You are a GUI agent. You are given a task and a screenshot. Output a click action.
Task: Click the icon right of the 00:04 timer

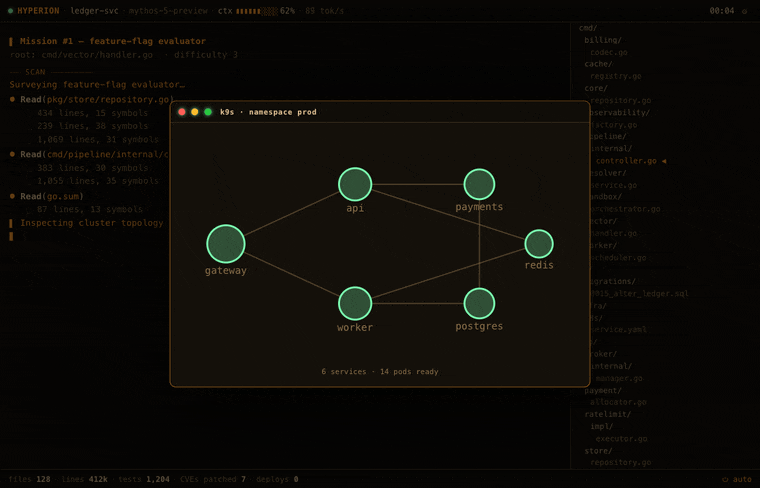click(744, 11)
